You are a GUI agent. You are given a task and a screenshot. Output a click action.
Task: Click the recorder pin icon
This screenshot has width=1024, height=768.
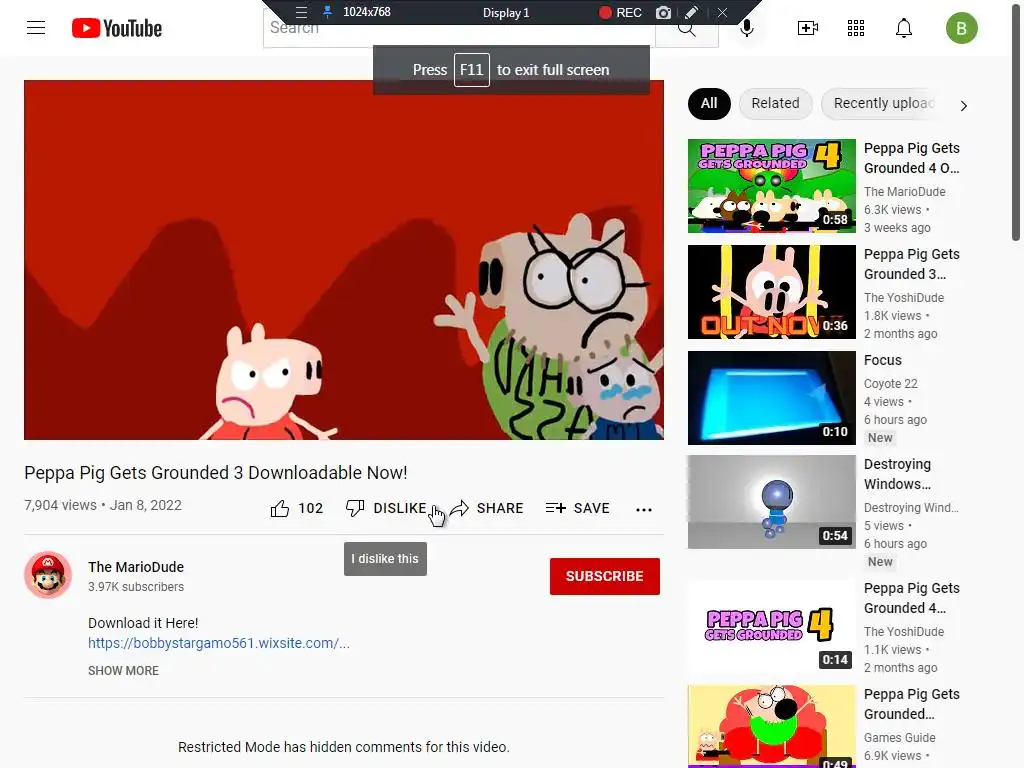[x=327, y=12]
